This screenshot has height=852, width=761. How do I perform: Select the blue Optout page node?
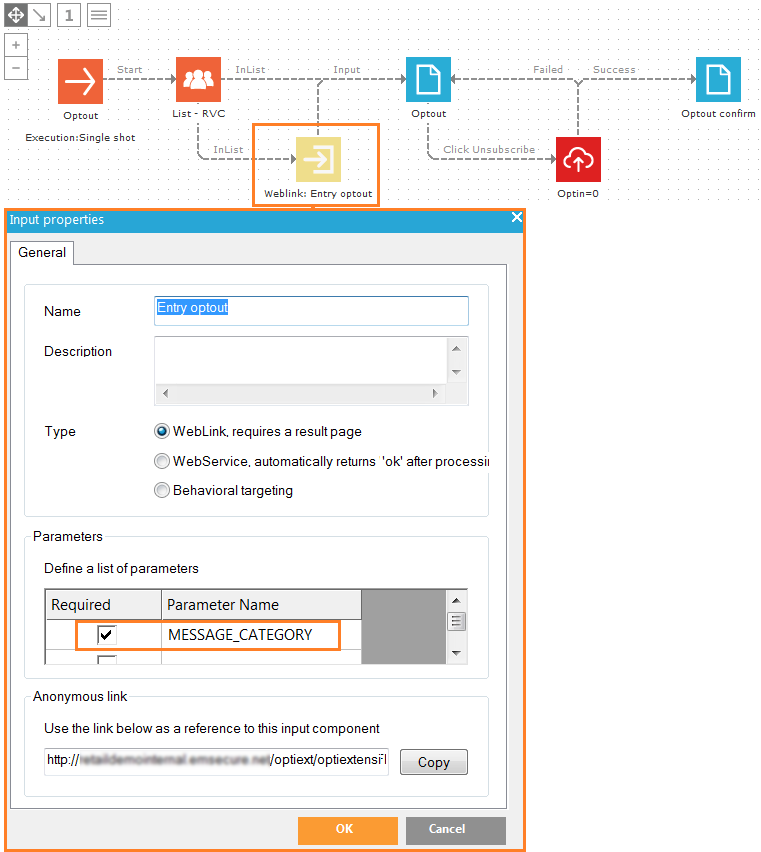click(x=428, y=80)
